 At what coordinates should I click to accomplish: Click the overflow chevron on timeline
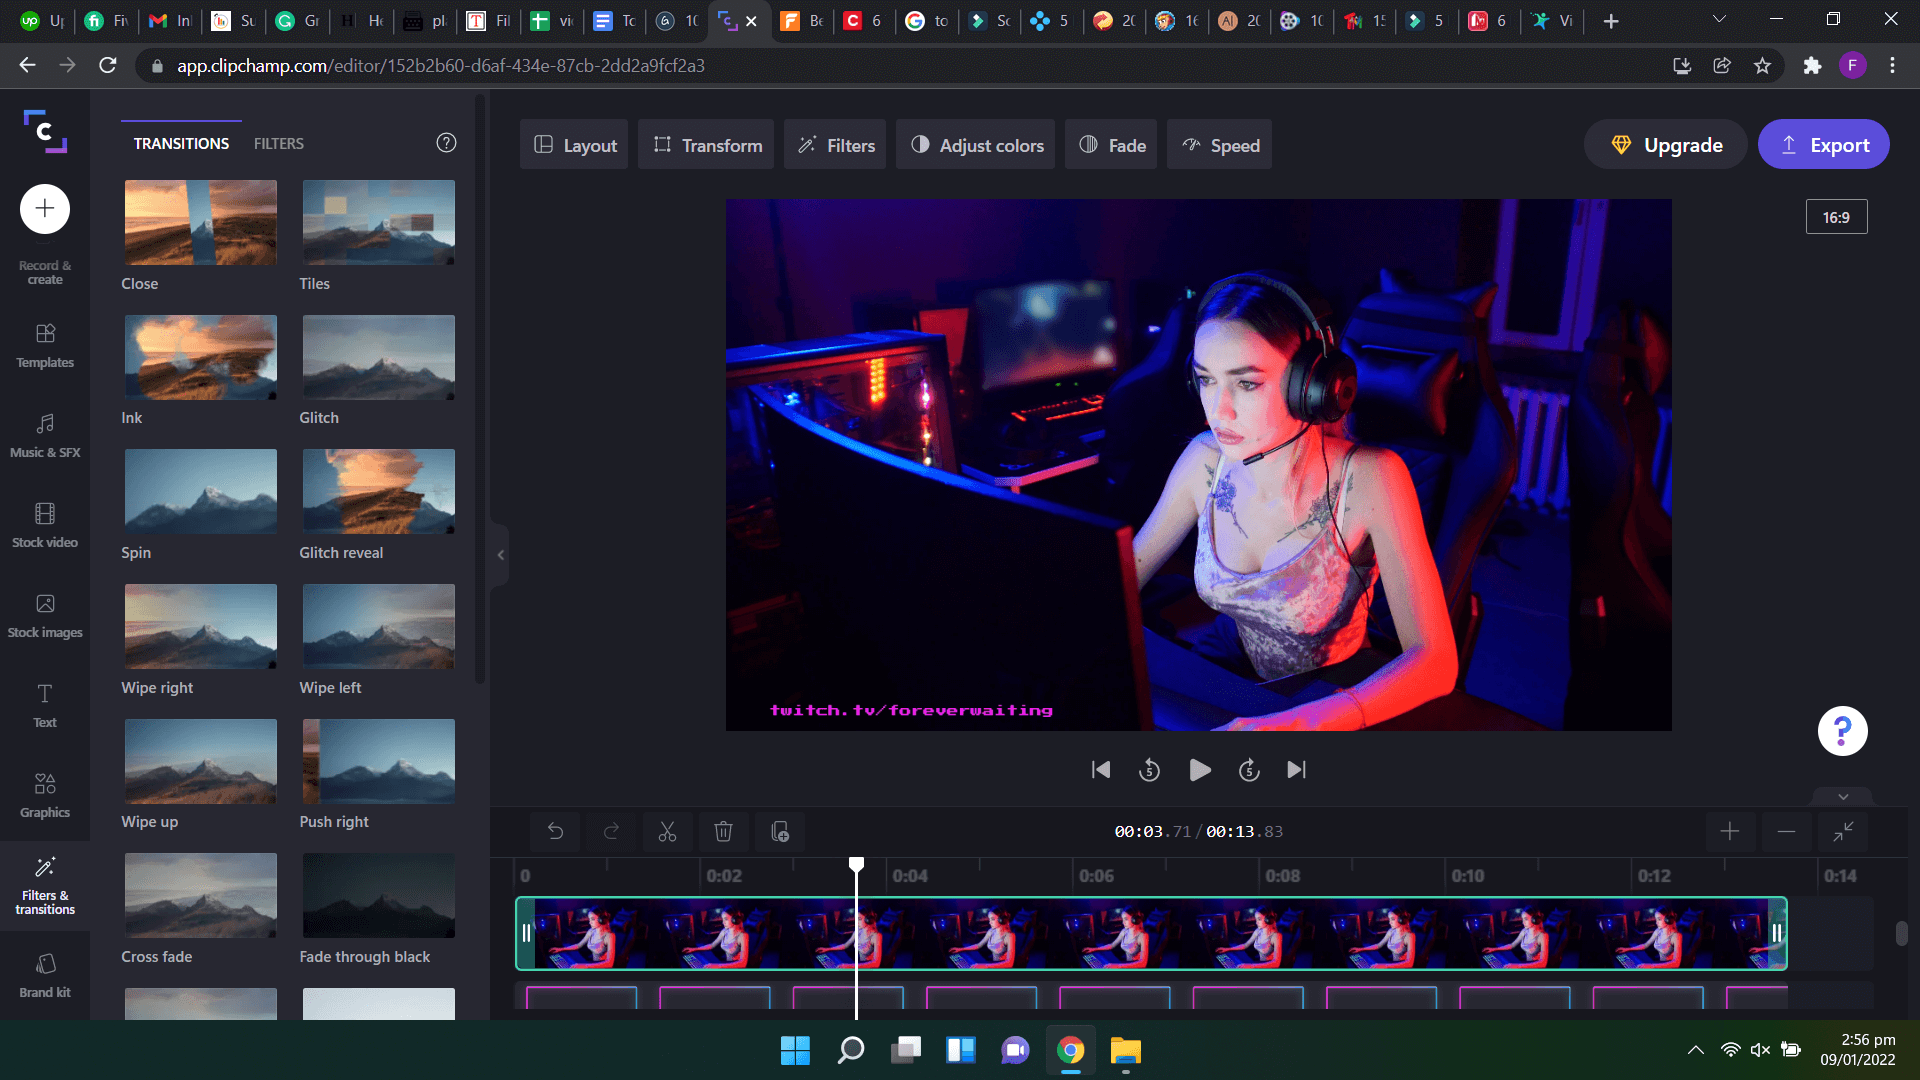point(1844,796)
